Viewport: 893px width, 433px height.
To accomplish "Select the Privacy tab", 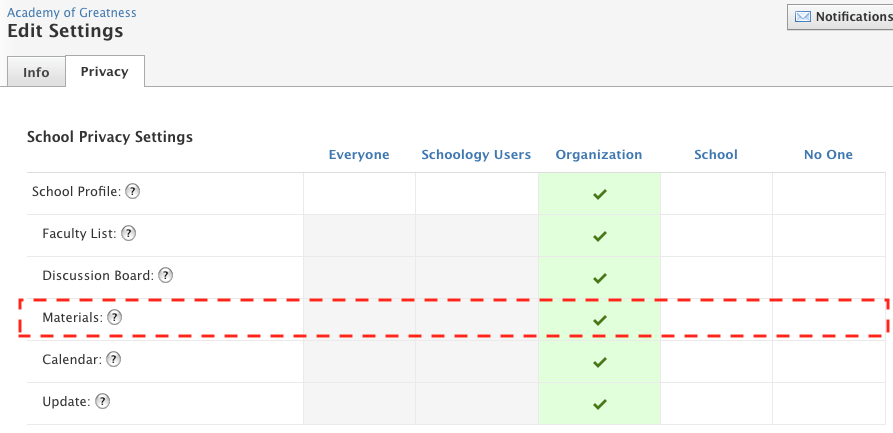I will tap(105, 72).
